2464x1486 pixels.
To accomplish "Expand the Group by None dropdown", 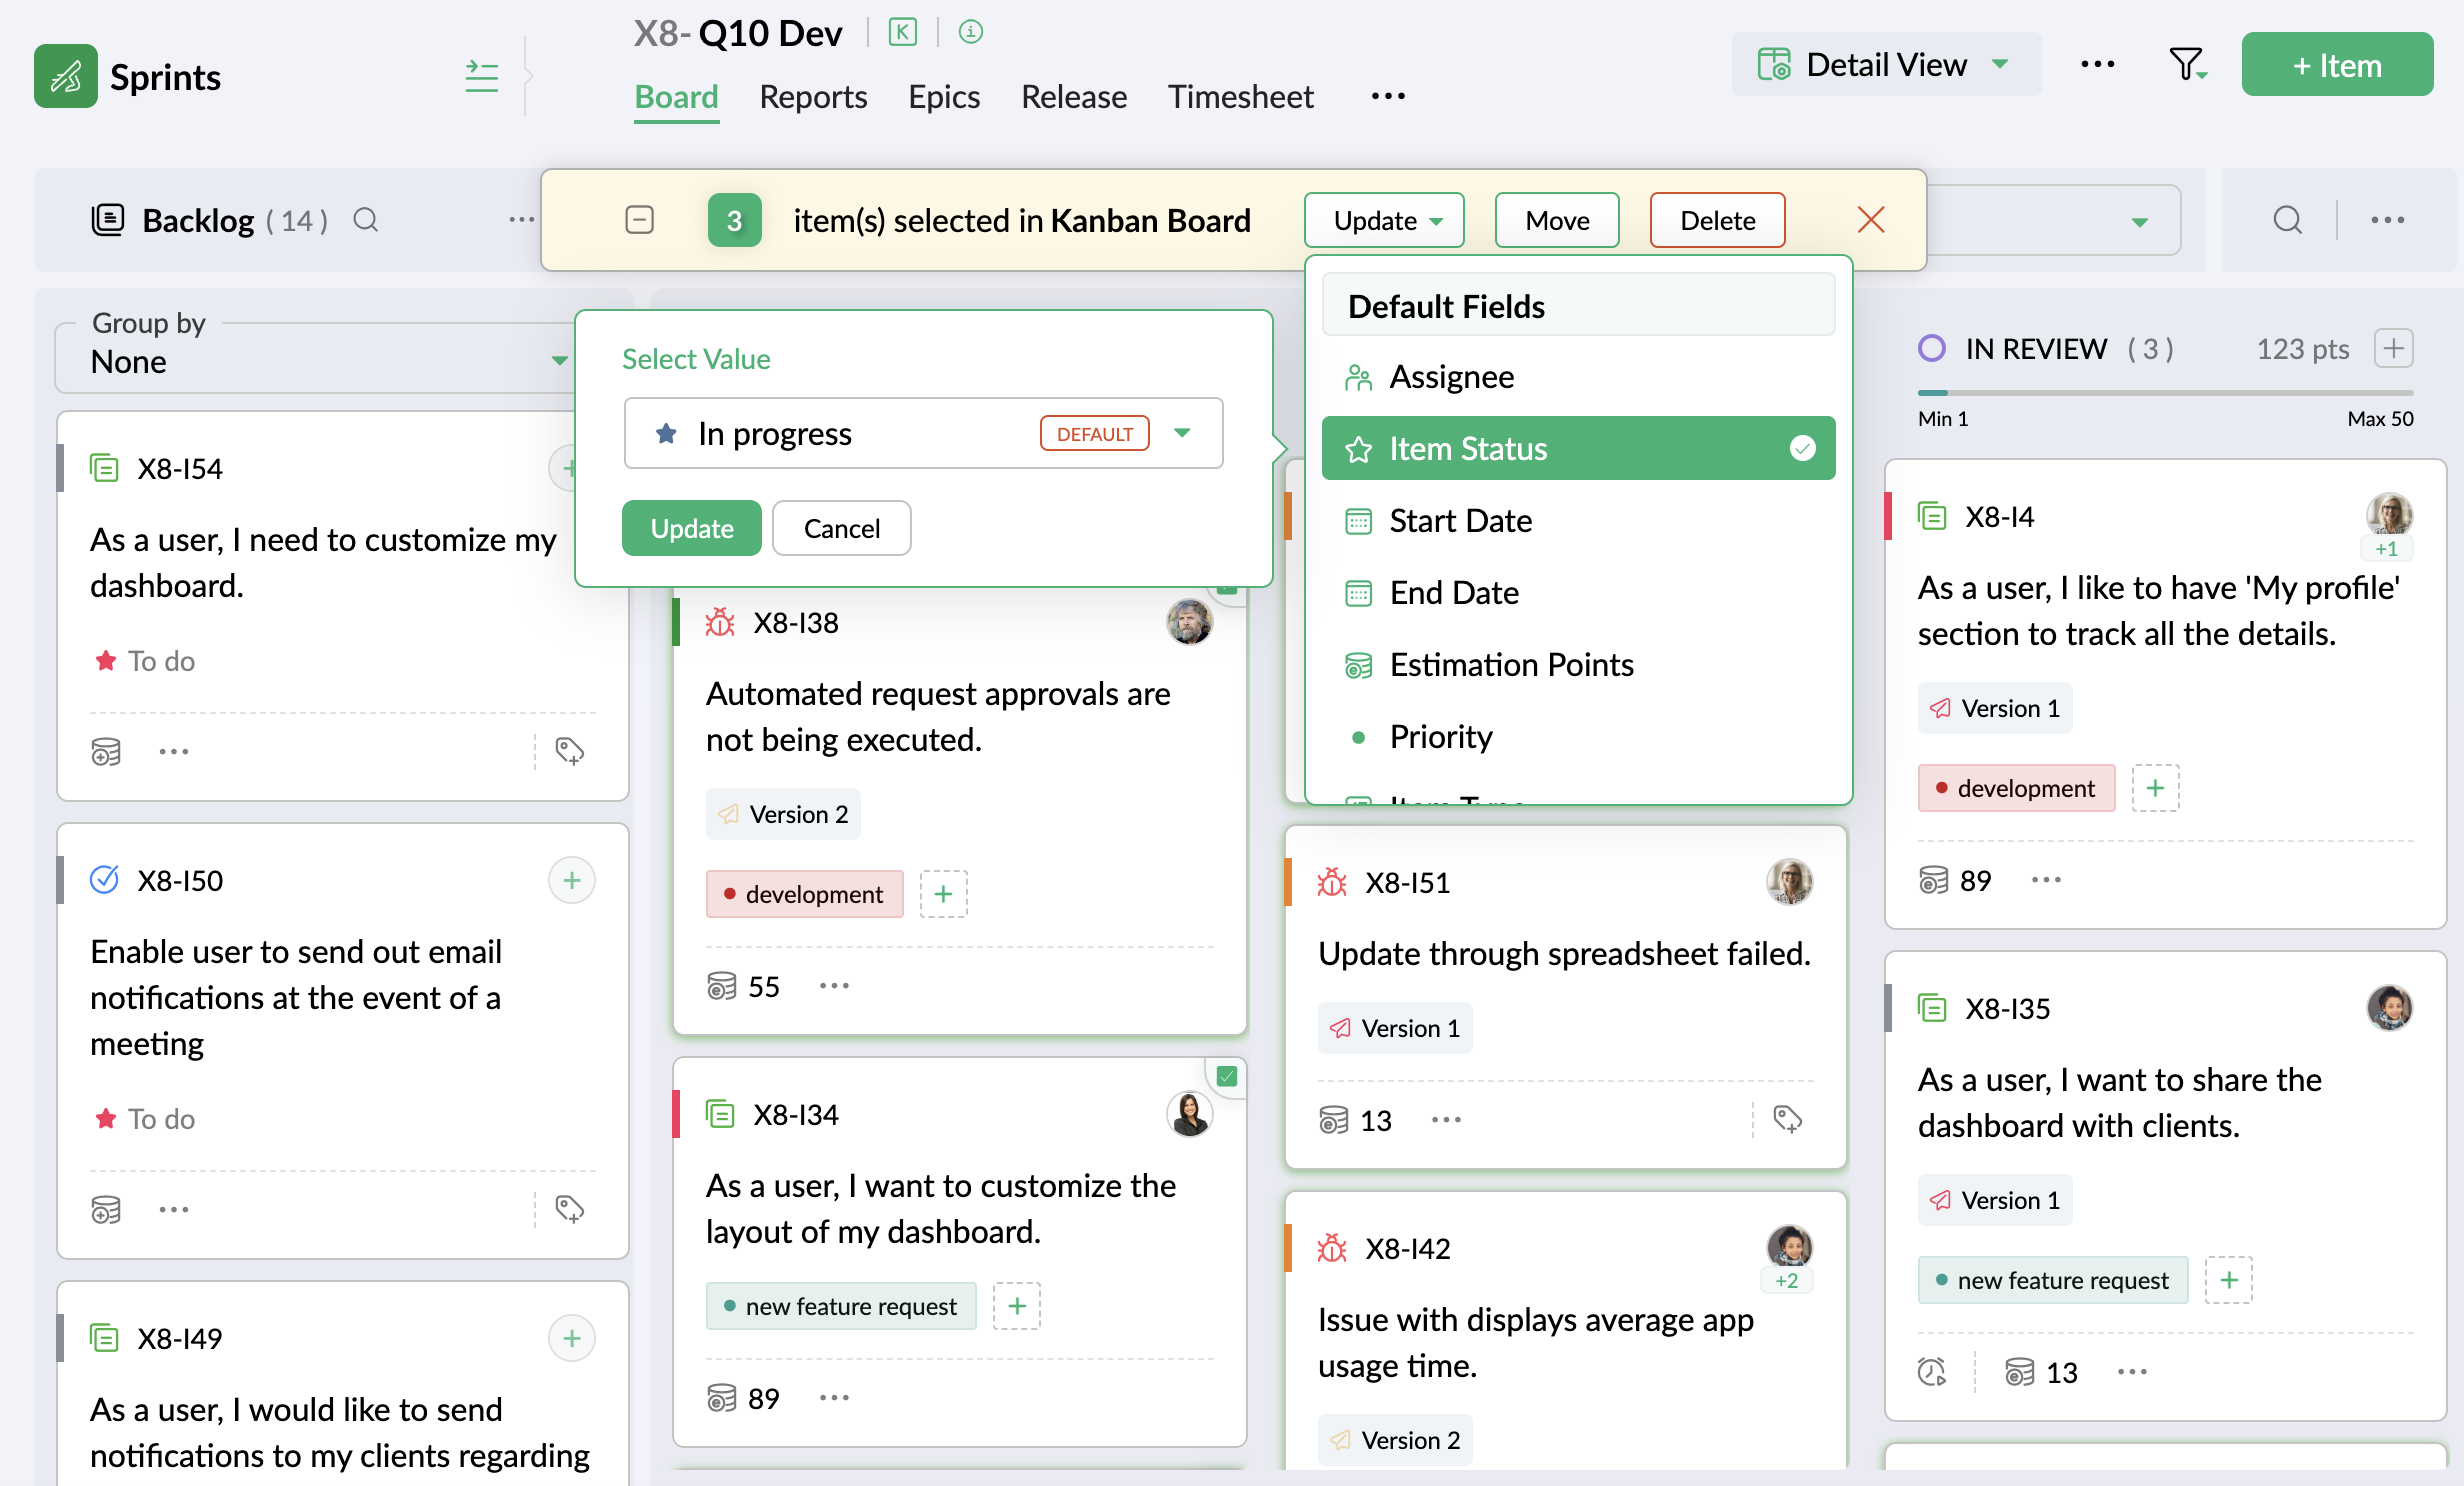I will tap(559, 360).
